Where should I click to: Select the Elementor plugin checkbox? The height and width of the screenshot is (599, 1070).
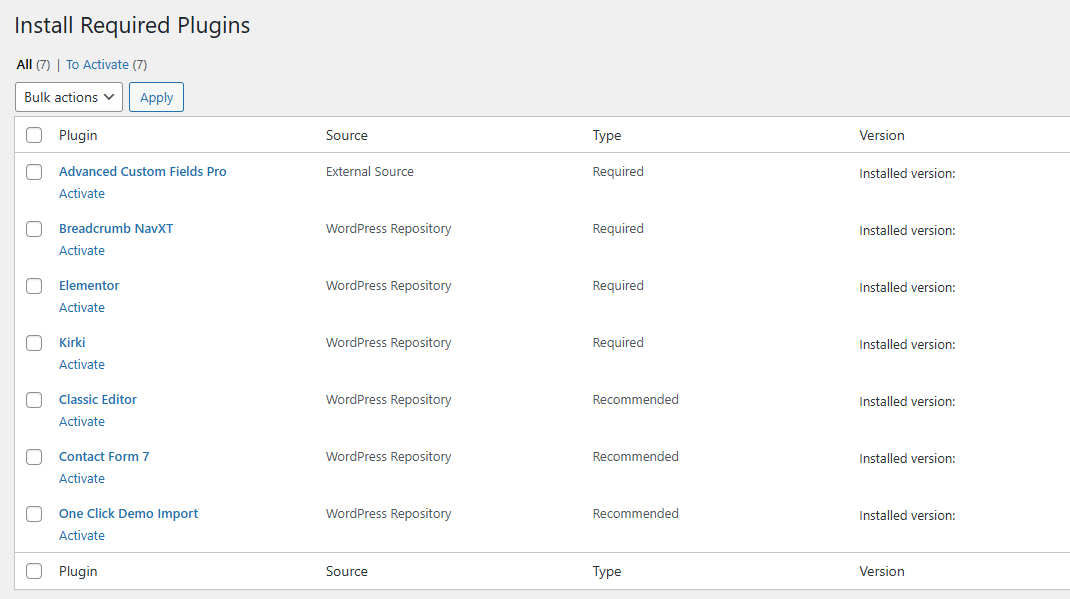click(34, 286)
